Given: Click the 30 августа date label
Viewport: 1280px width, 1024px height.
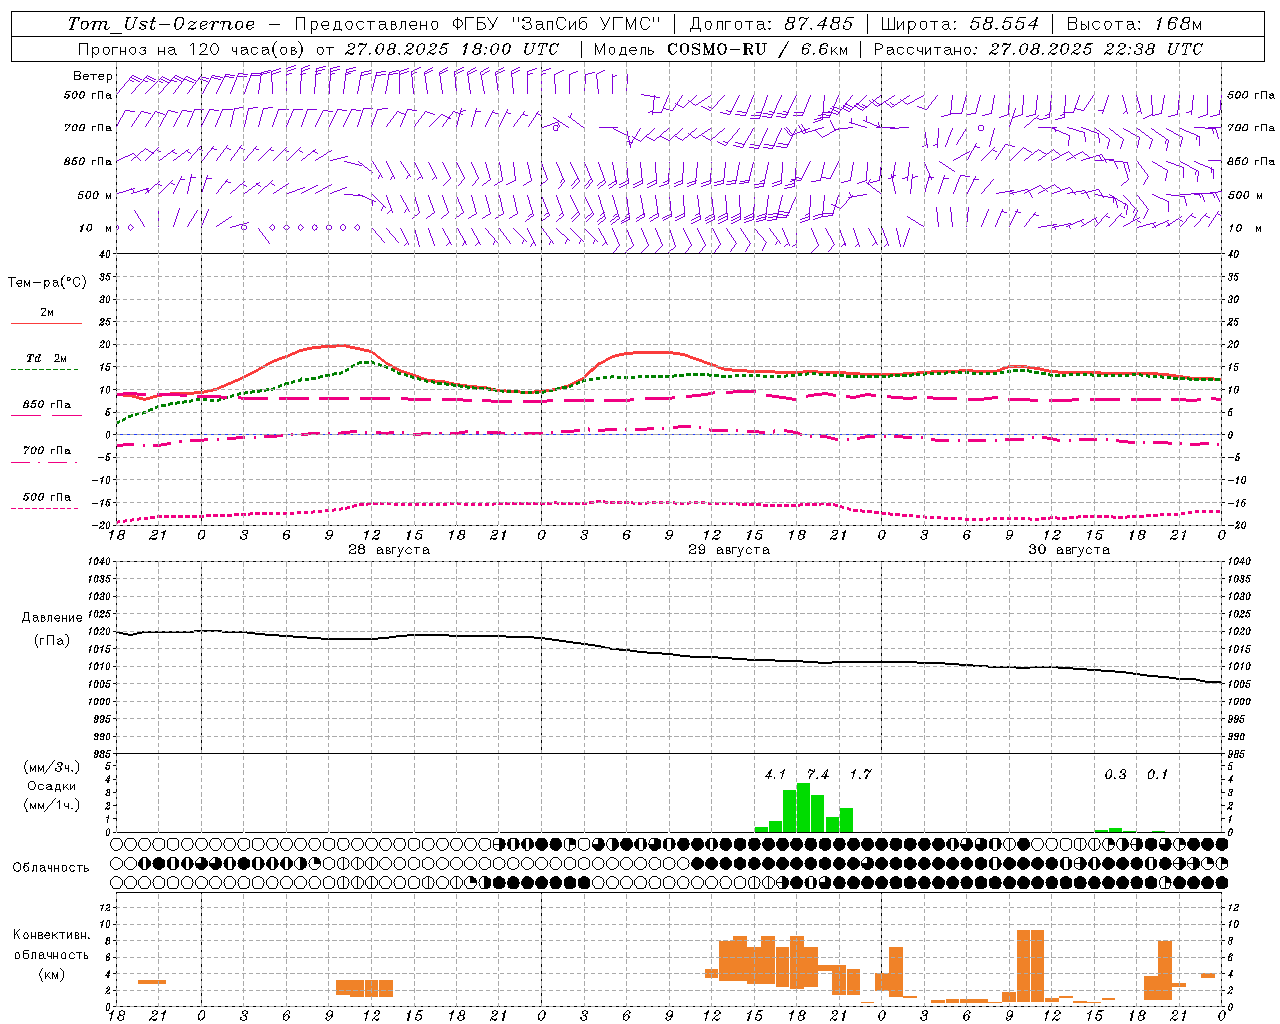Looking at the screenshot, I should coord(1069,550).
